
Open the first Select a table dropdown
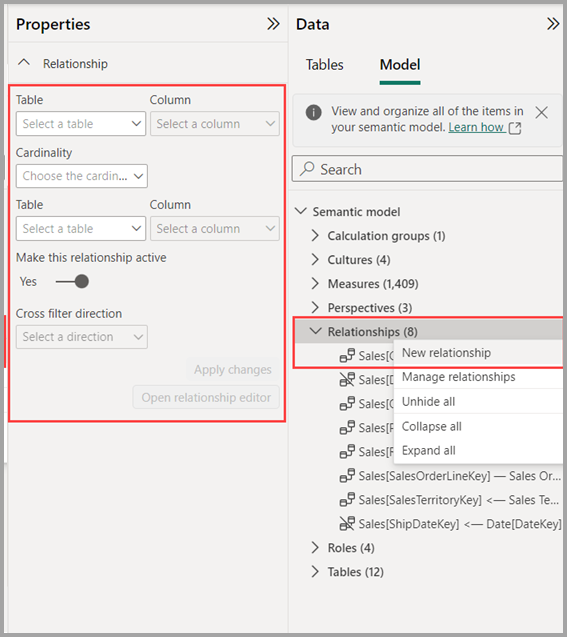tap(81, 124)
